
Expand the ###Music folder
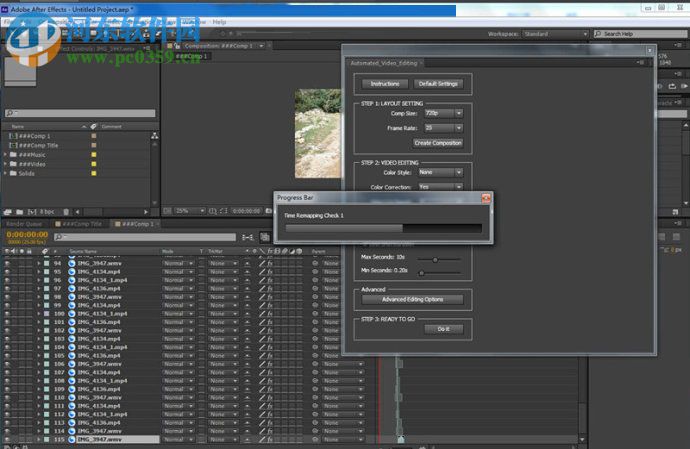(5, 155)
